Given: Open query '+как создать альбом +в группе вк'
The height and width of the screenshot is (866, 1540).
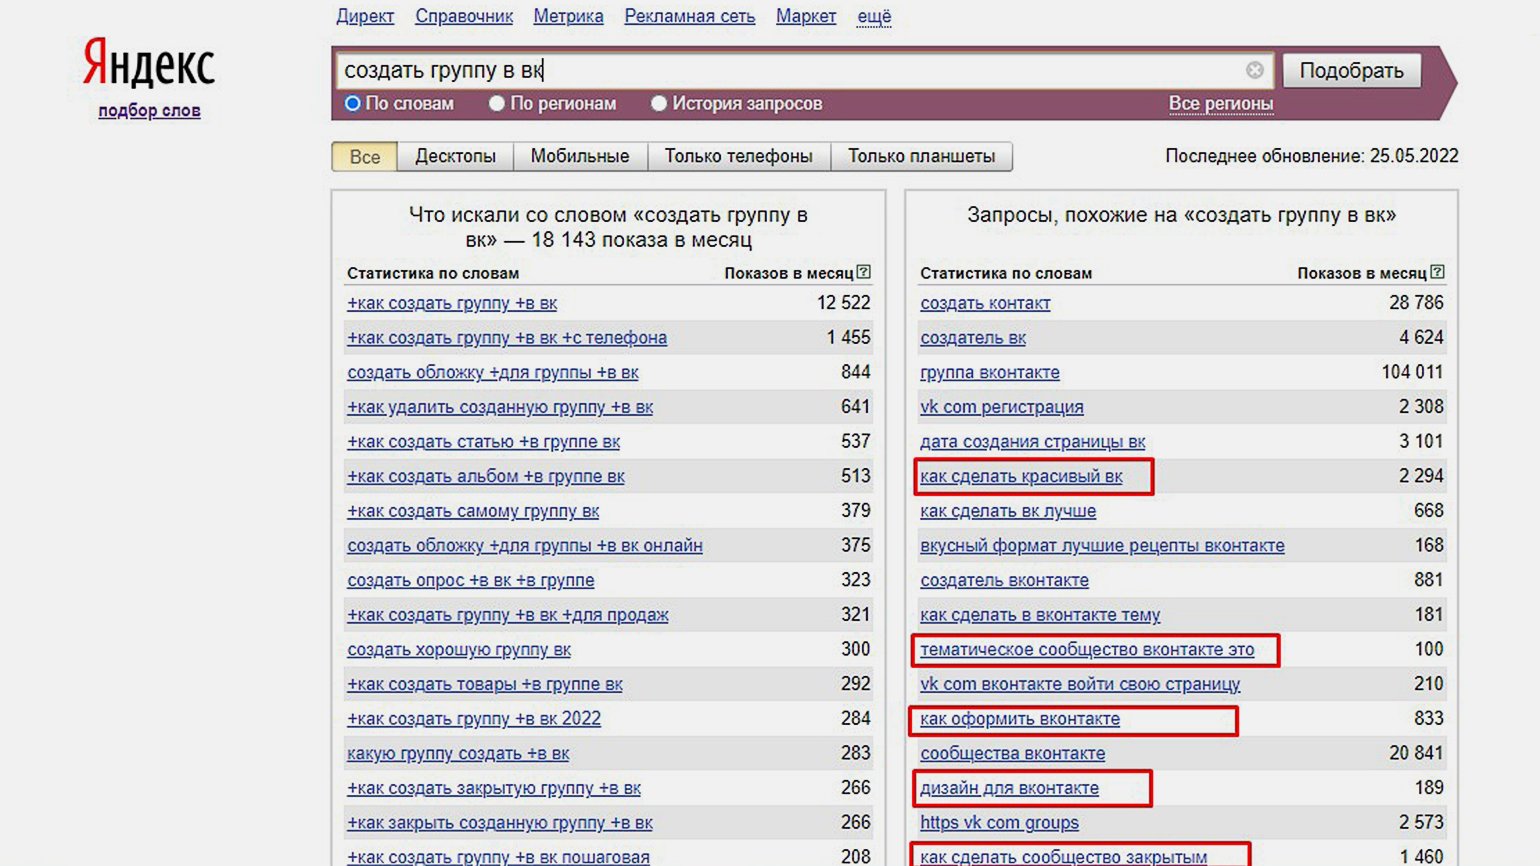Looking at the screenshot, I should point(486,476).
